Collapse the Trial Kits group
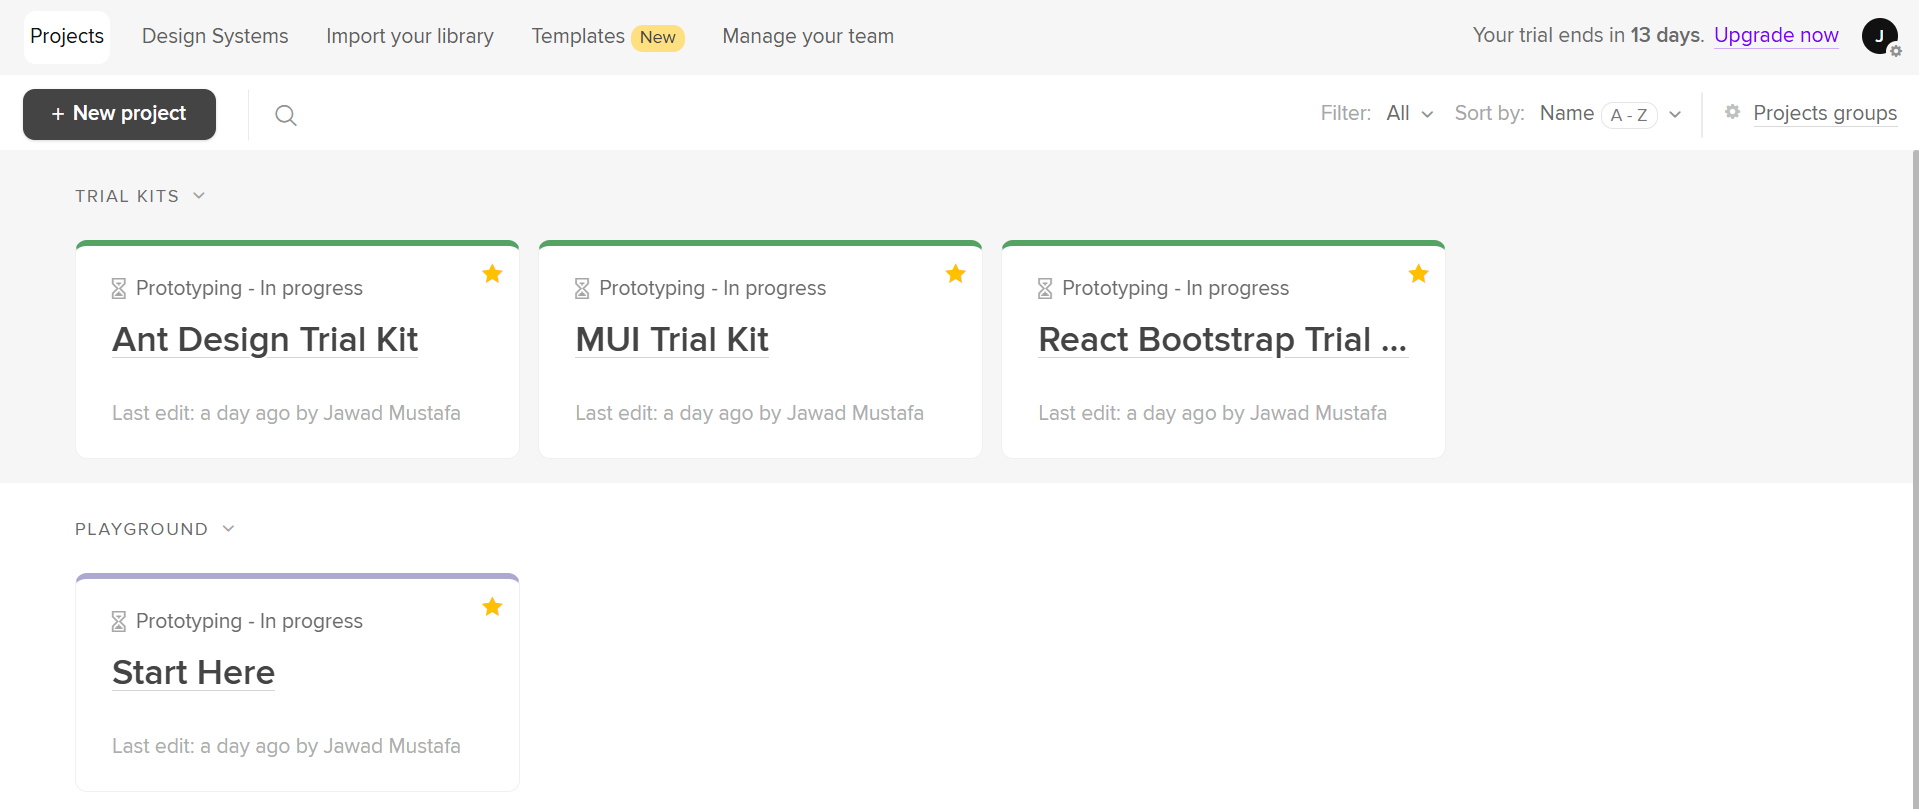 pyautogui.click(x=199, y=196)
